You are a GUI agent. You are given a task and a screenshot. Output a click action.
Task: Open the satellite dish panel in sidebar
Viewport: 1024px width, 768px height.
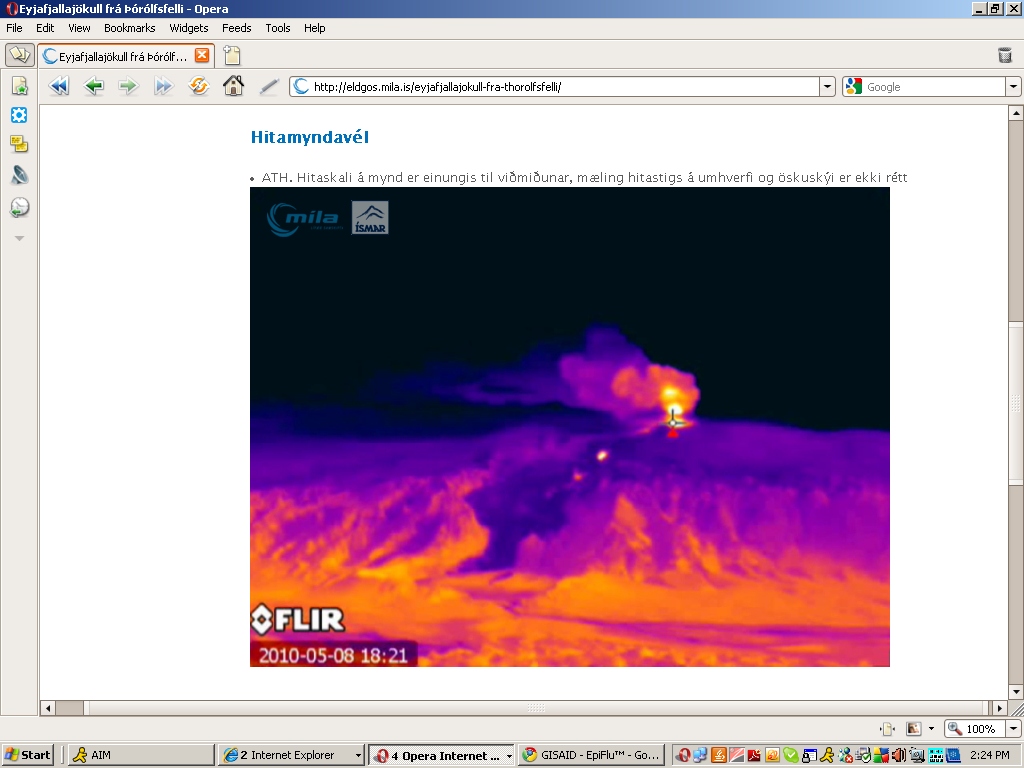tap(19, 175)
